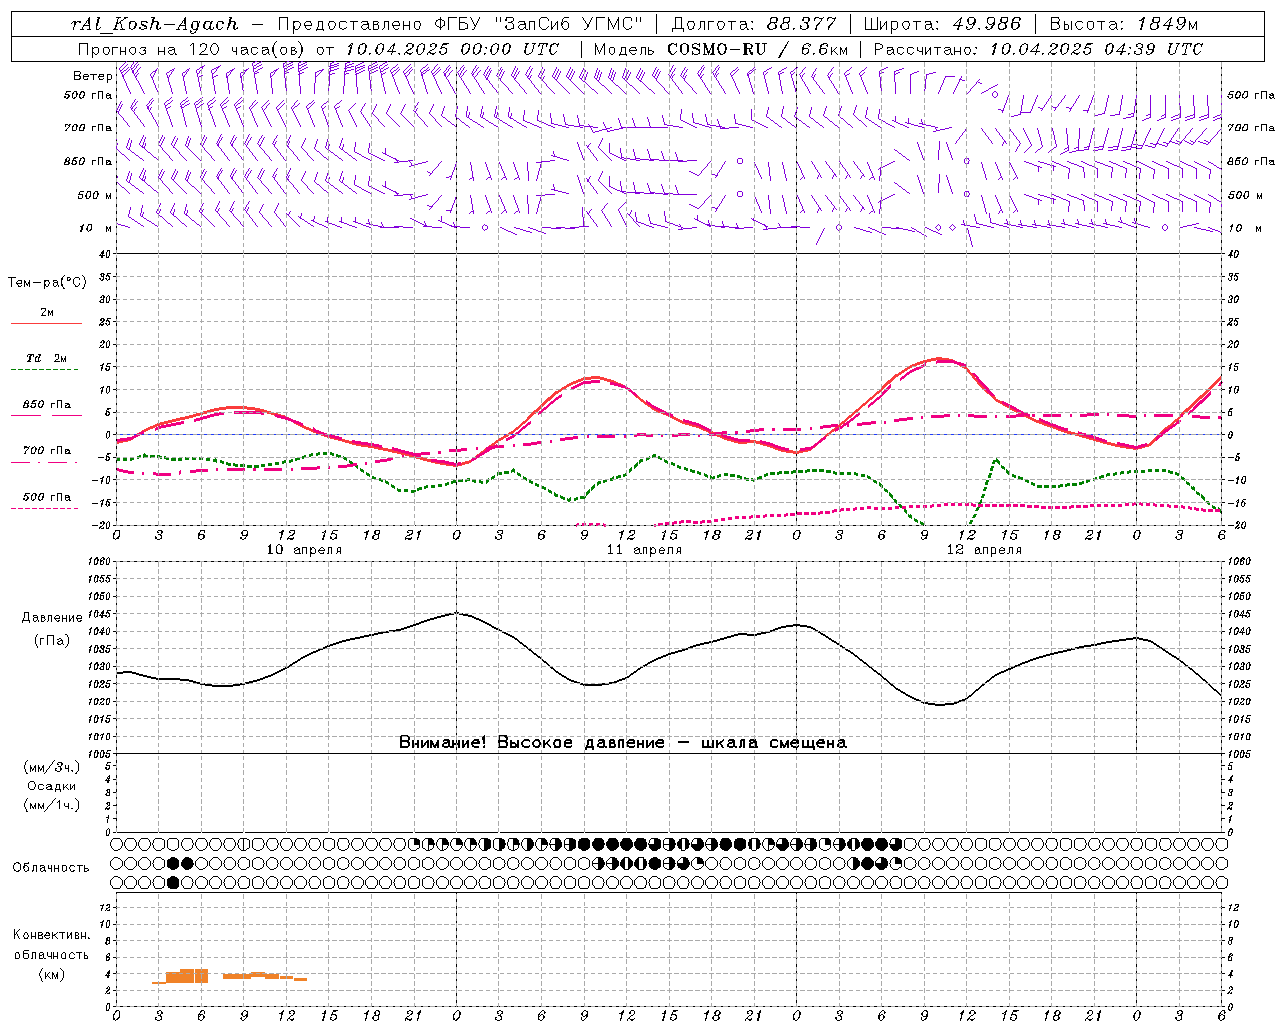Click the 'Td 2м' dew point legend entry

pos(47,358)
